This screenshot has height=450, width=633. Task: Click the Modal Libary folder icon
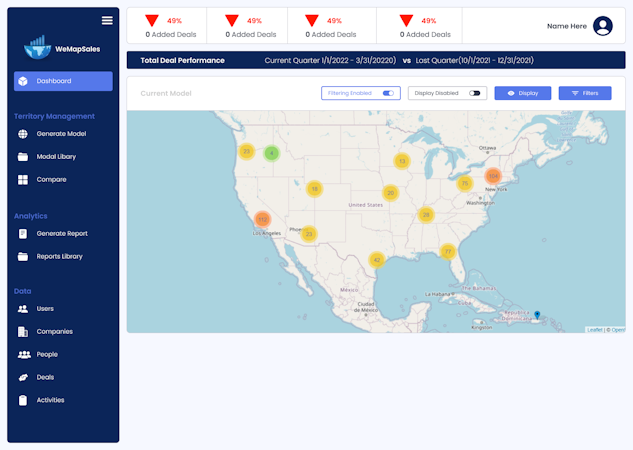click(23, 157)
